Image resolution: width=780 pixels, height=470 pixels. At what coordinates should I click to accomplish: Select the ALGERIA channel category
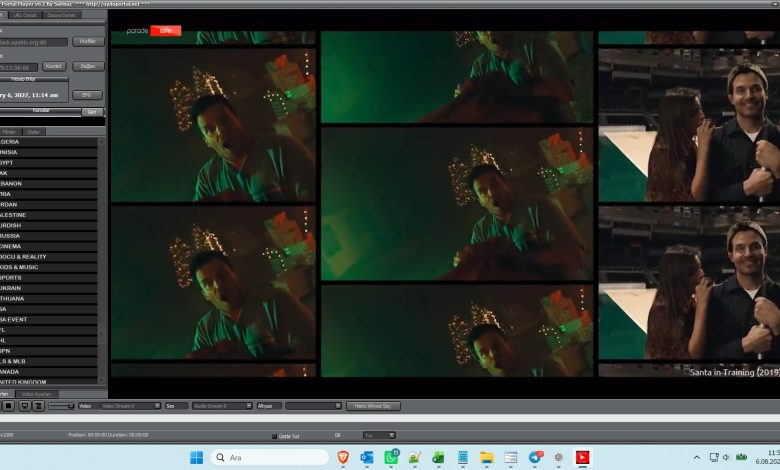[48, 142]
